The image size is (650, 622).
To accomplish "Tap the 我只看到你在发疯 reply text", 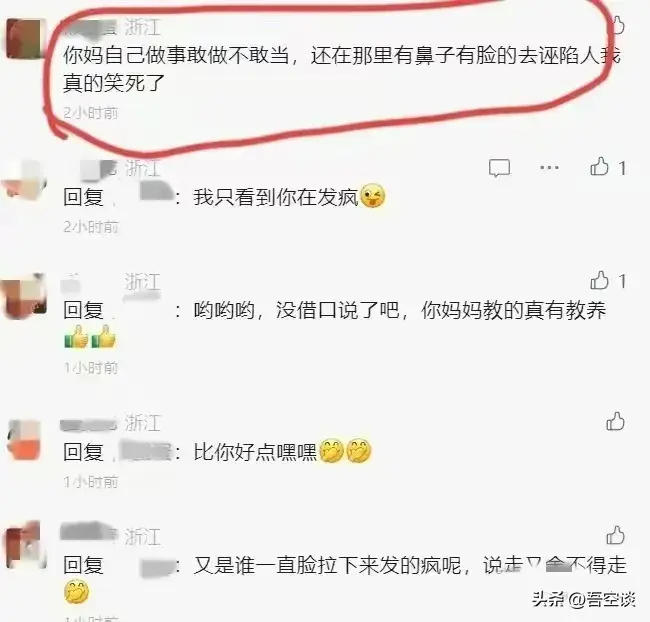I will point(289,197).
